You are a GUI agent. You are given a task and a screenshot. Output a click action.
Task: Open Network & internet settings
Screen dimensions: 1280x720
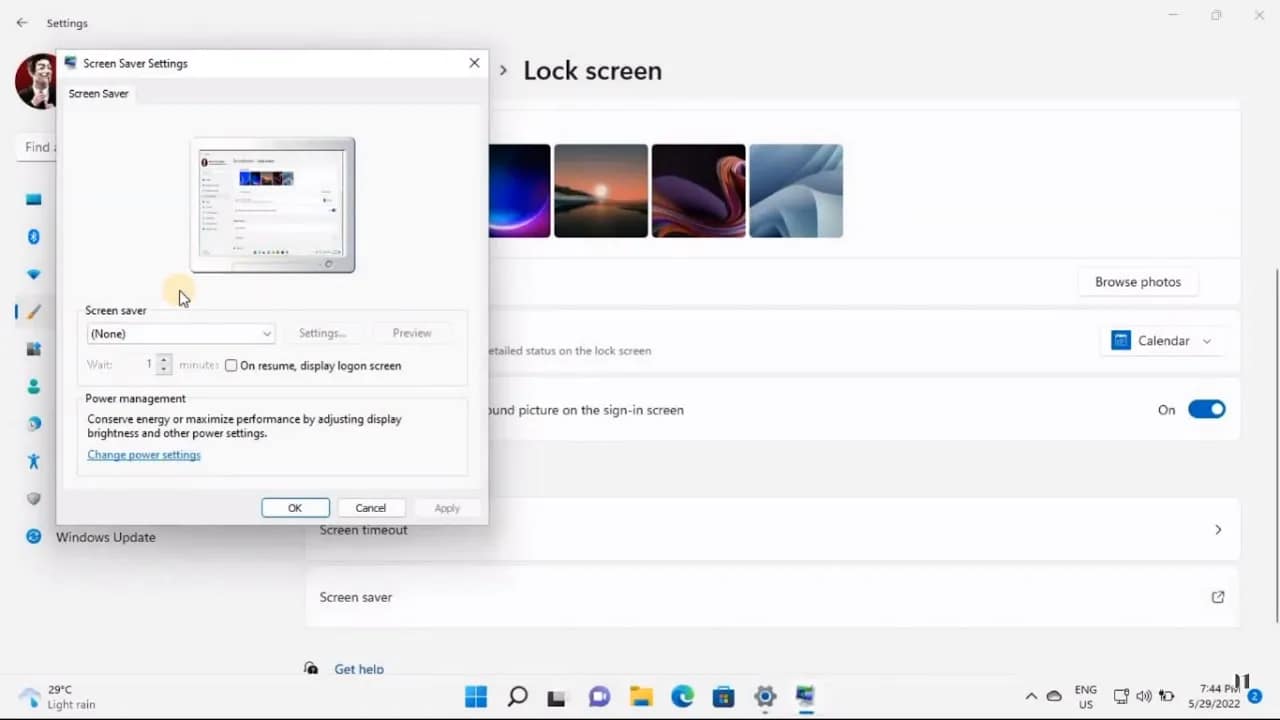tap(33, 274)
